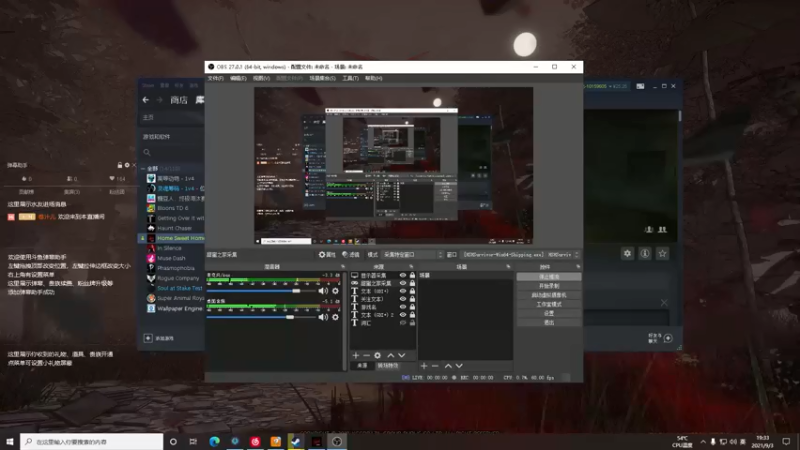Move selected scene down
The image size is (800, 450).
pos(459,366)
